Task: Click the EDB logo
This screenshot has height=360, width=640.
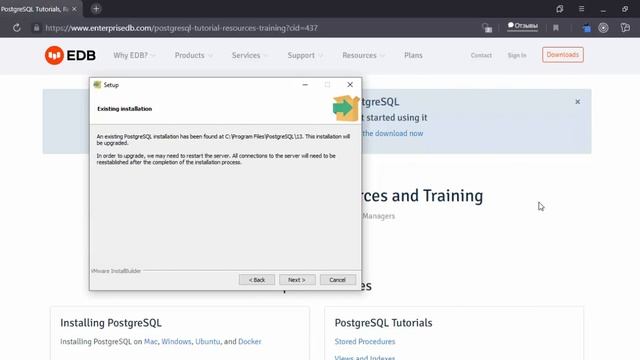Action: 70,55
